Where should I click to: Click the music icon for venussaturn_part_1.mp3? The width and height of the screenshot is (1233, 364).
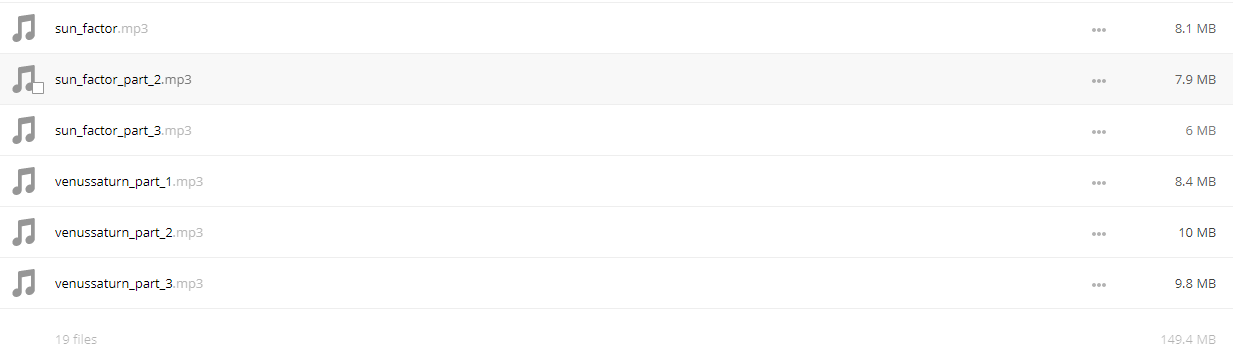pyautogui.click(x=24, y=181)
